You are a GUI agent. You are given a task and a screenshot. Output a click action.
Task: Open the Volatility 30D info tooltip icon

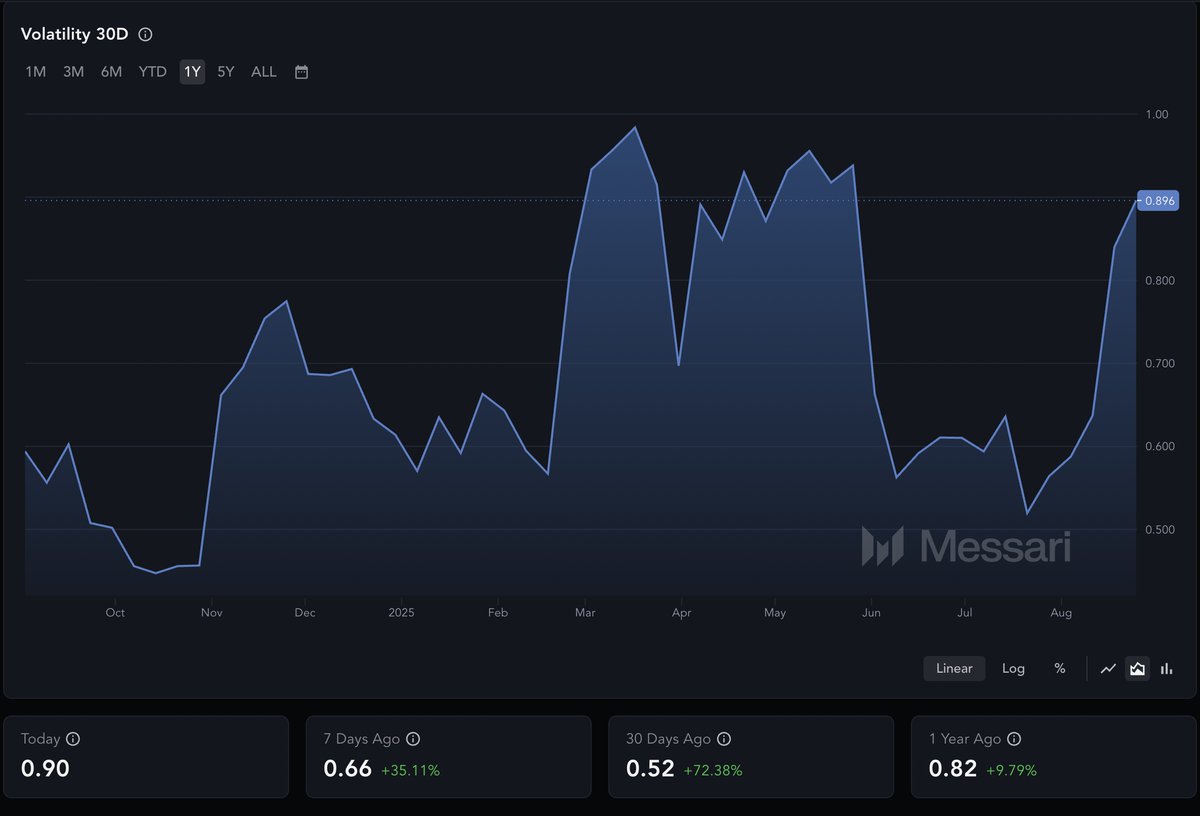145,34
